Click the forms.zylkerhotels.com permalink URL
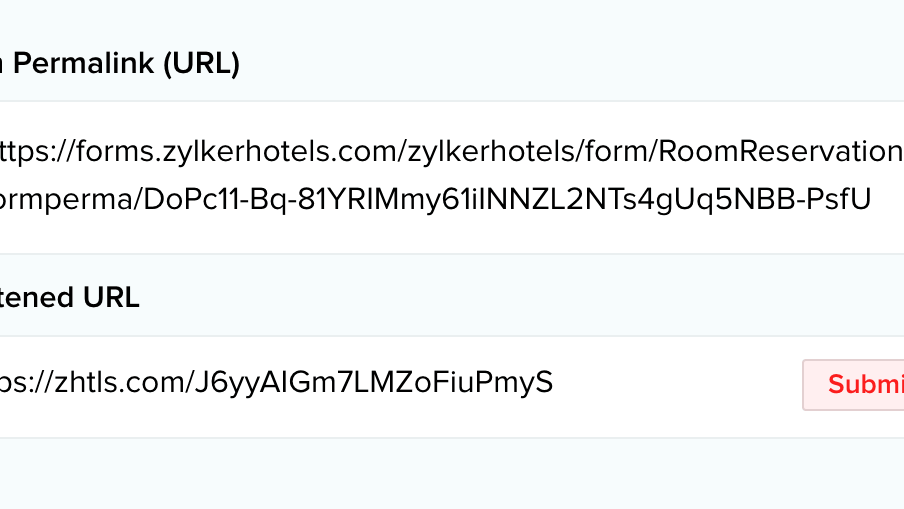Image resolution: width=904 pixels, height=509 pixels. (450, 152)
